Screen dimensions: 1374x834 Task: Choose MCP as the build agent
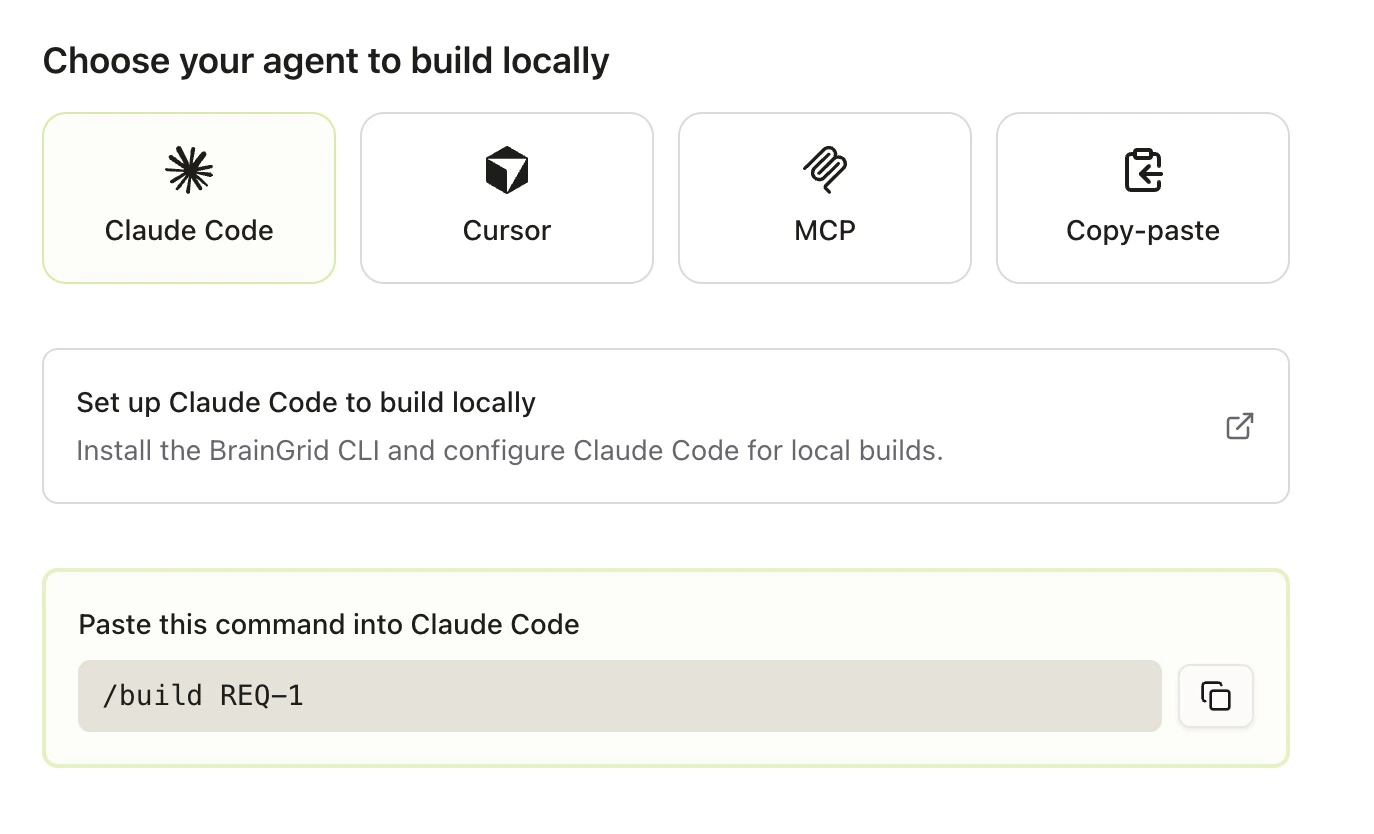[824, 197]
